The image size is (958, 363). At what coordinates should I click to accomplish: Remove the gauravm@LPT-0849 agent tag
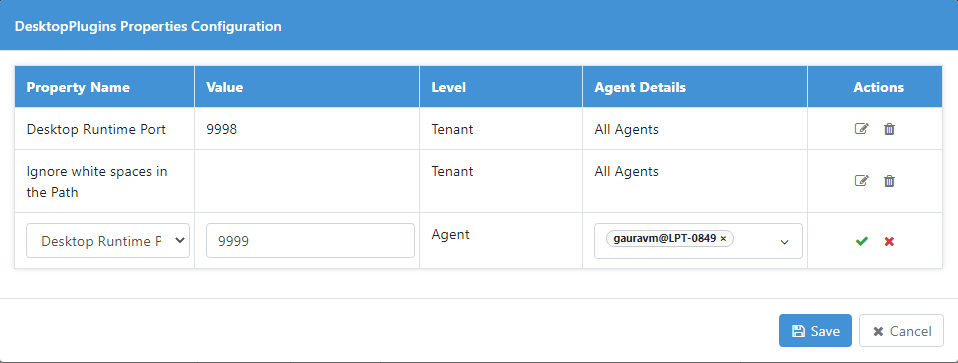point(723,239)
